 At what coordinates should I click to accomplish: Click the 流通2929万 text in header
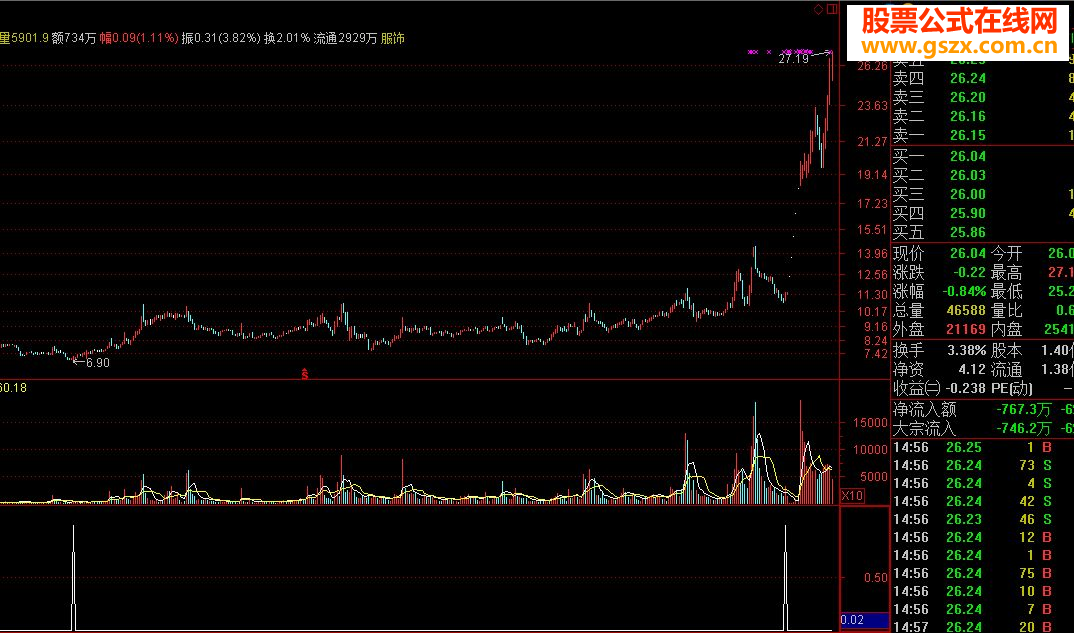345,38
